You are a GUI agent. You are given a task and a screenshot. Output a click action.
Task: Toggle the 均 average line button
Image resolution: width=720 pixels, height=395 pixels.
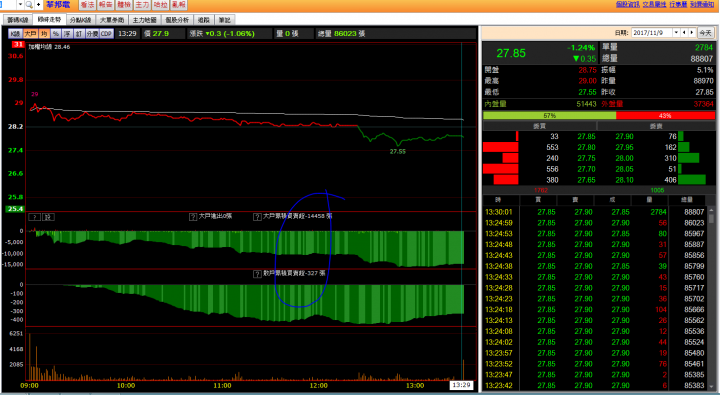click(44, 34)
